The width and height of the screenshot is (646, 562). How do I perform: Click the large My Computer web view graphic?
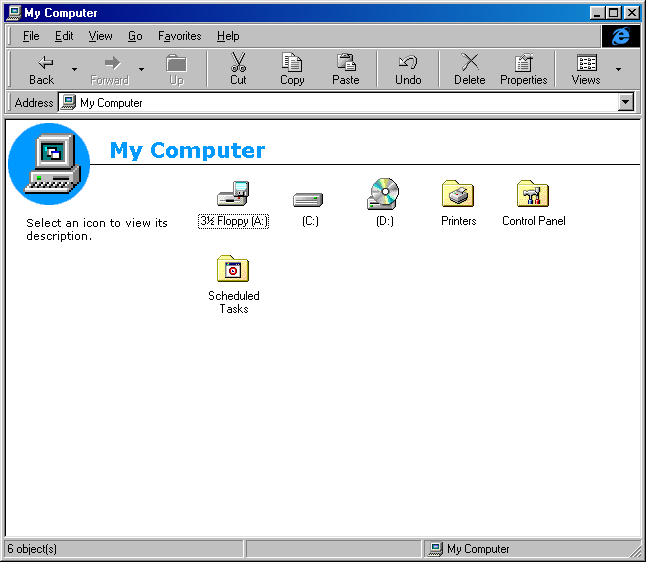point(49,164)
